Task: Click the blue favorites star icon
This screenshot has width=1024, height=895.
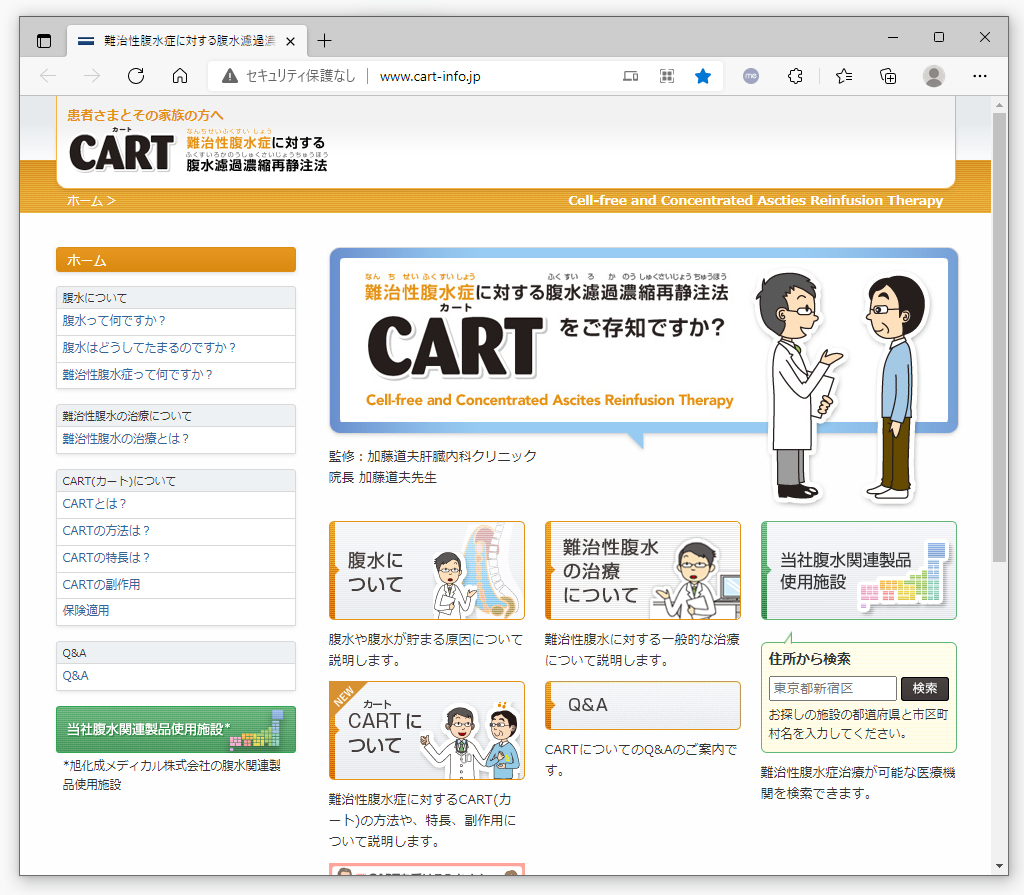Action: (x=703, y=76)
